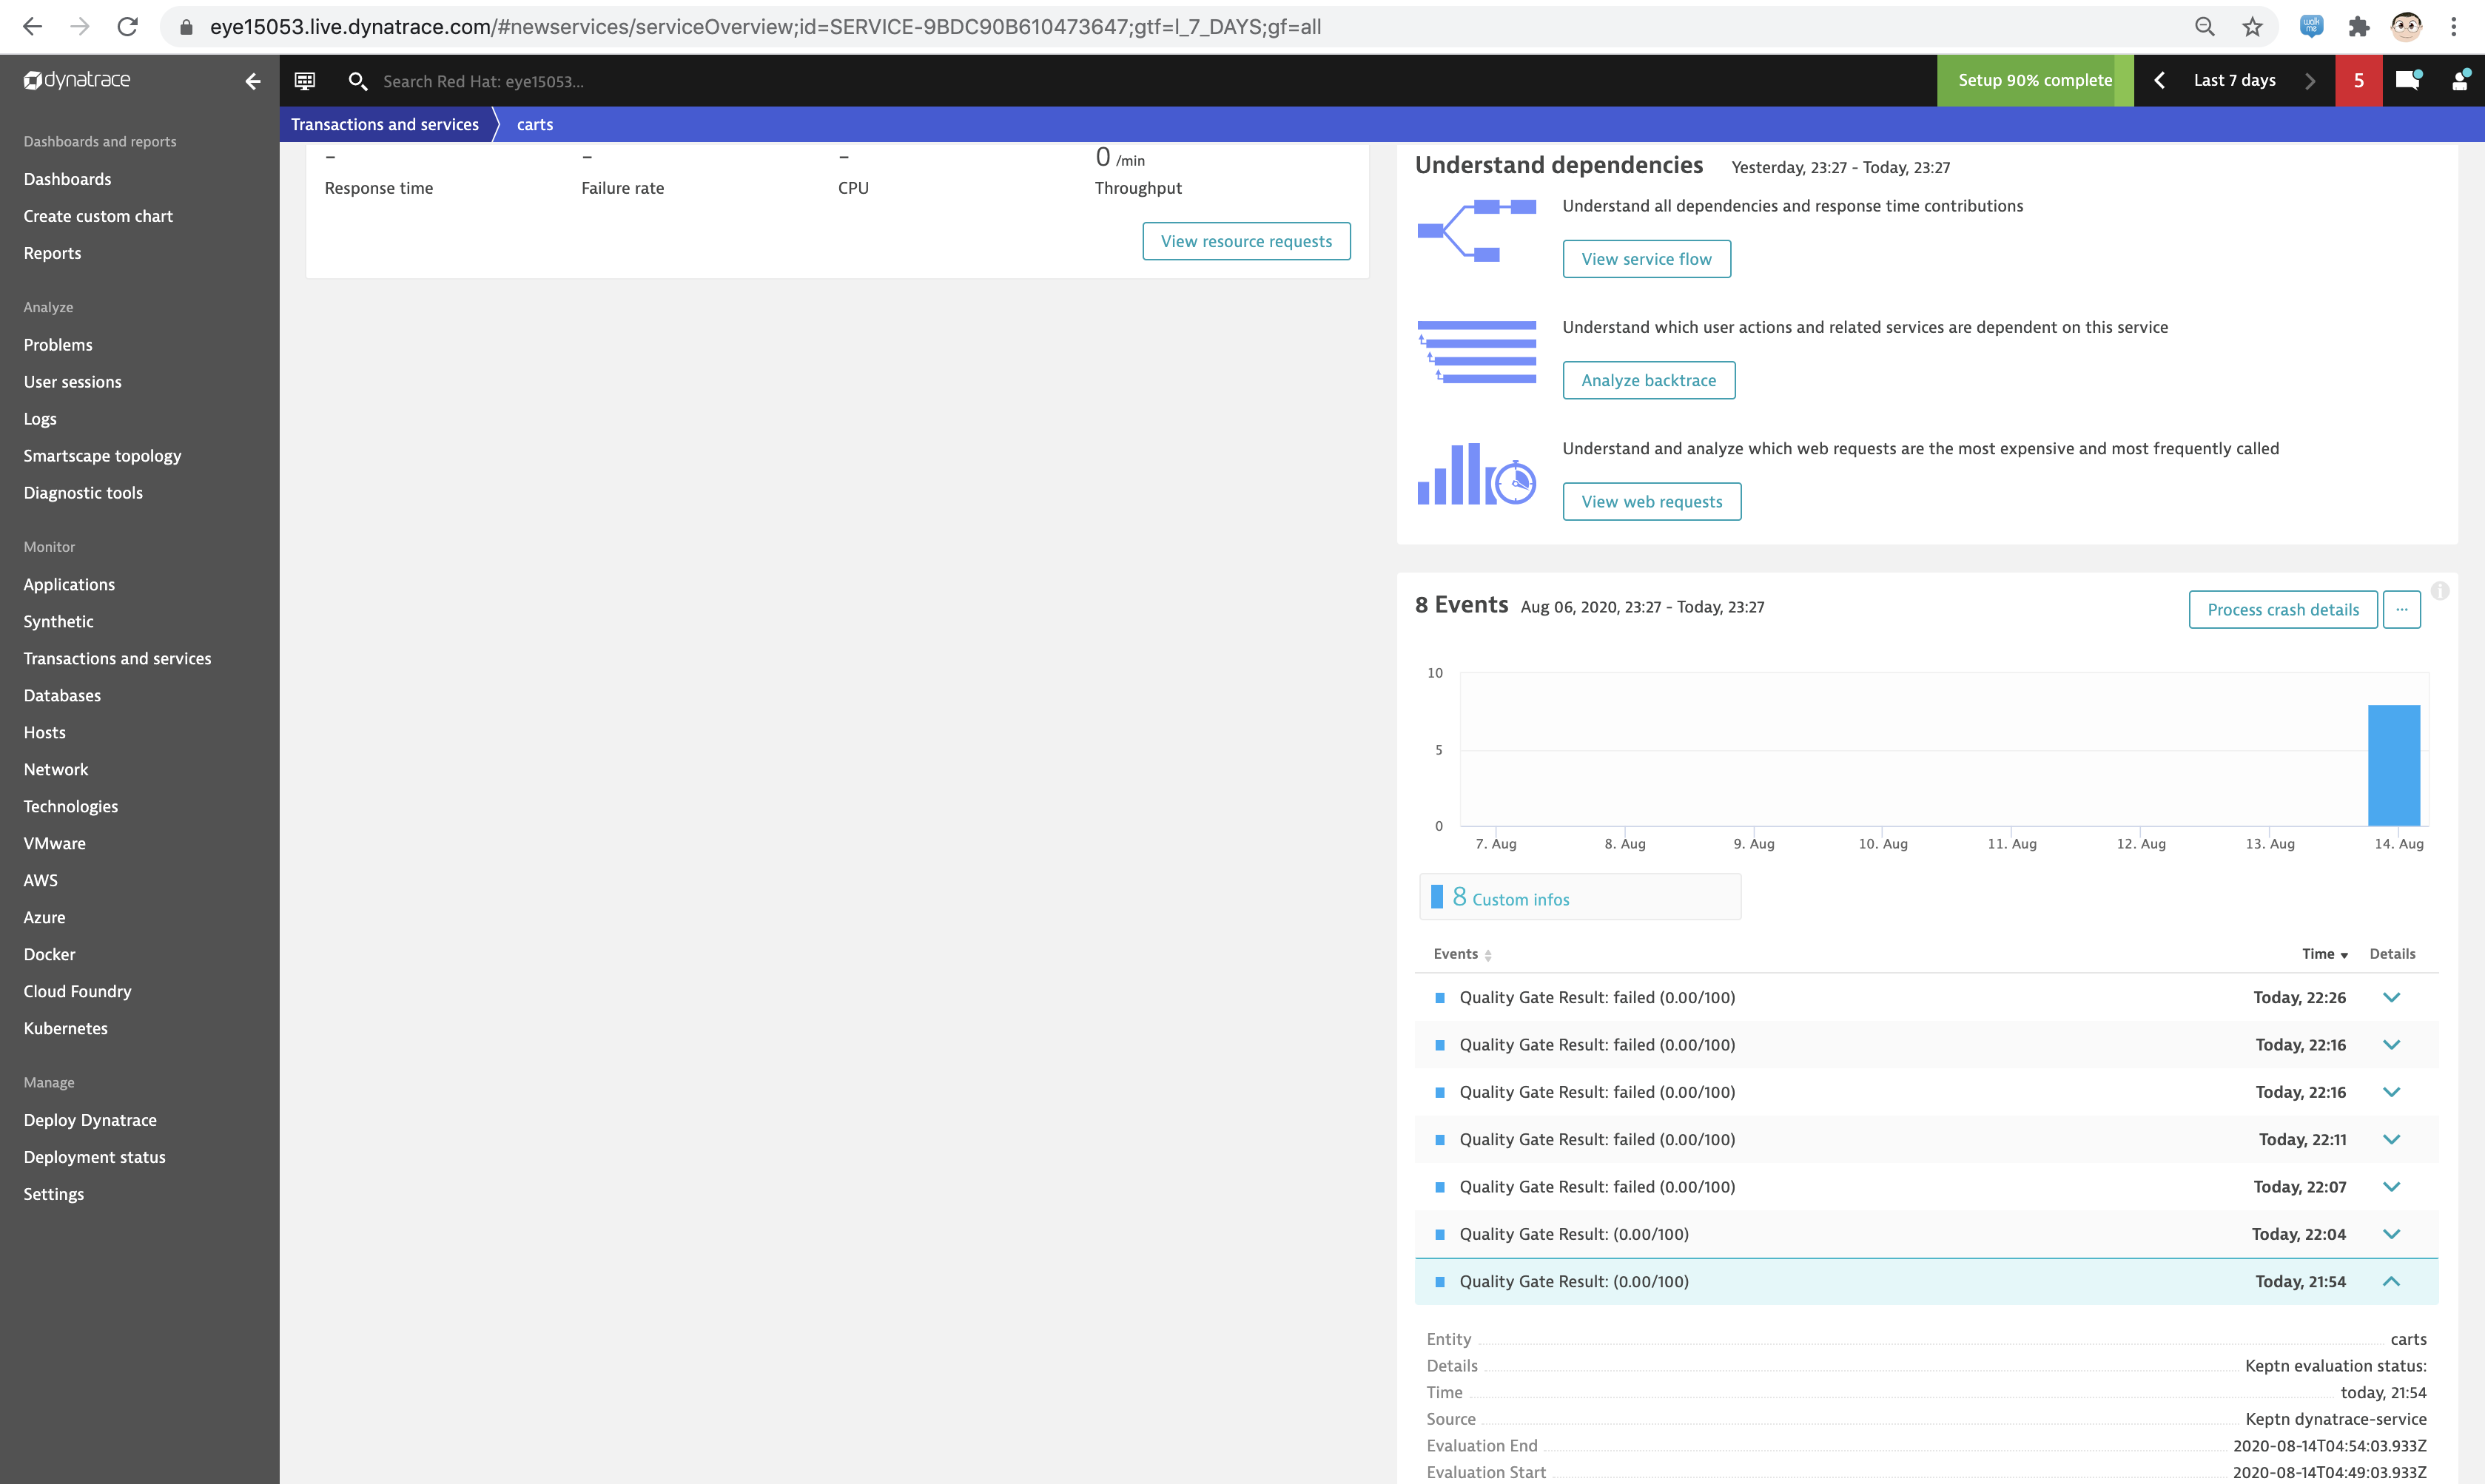Viewport: 2485px width, 1484px height.
Task: Click View service flow button
Action: point(1646,259)
